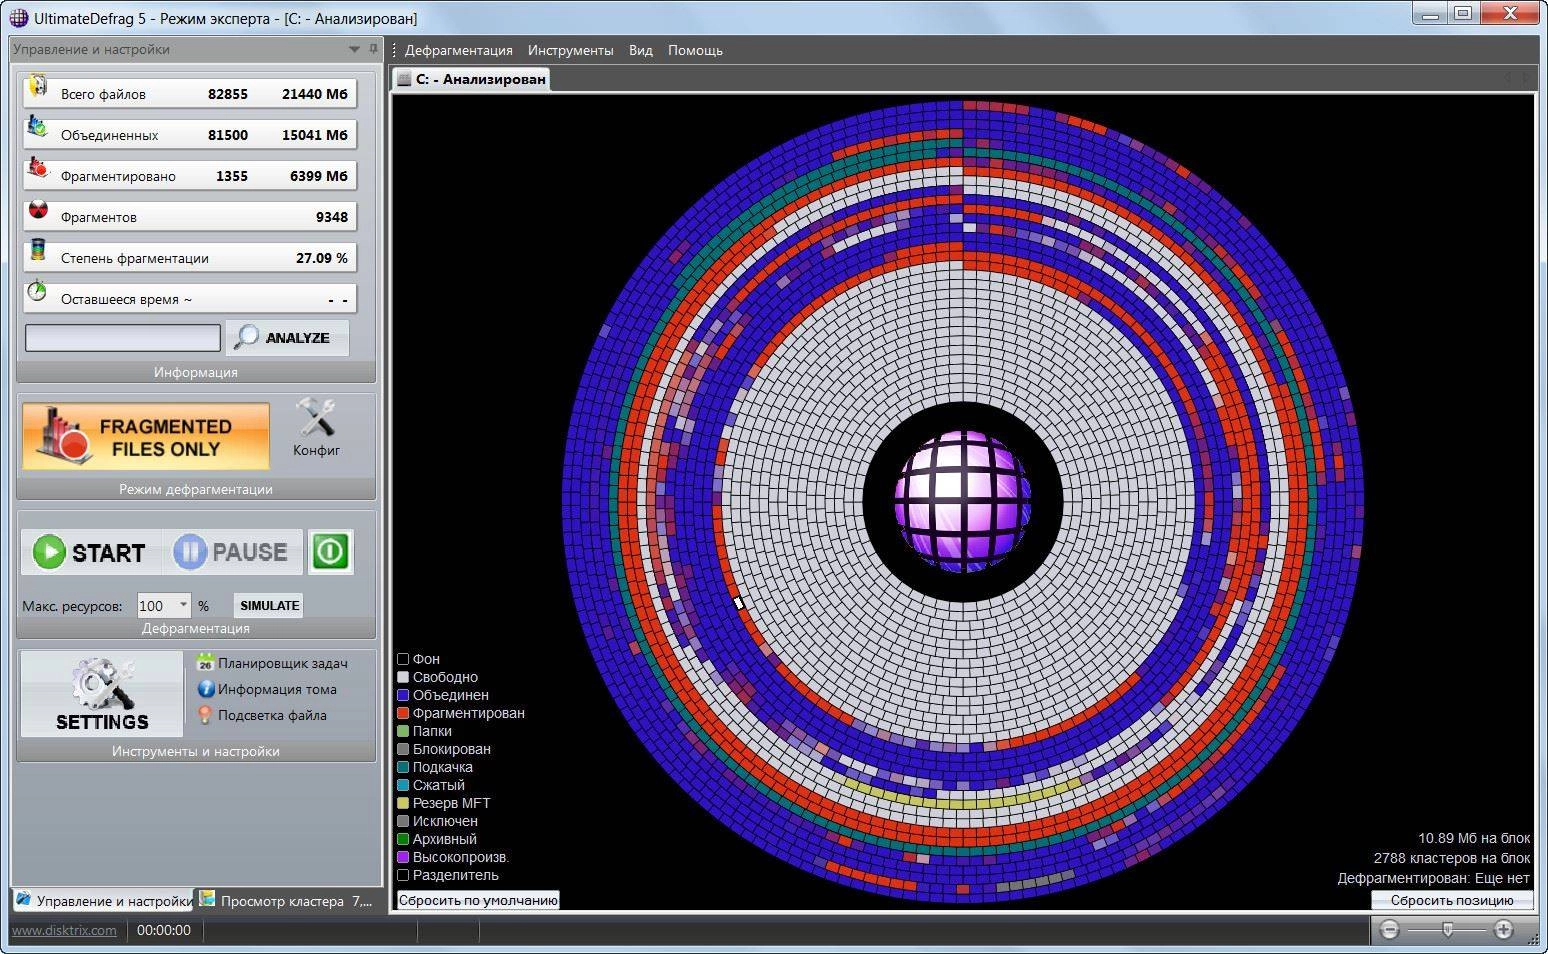The image size is (1548, 954).
Task: Click Фрагментов value 9348
Action: [332, 217]
